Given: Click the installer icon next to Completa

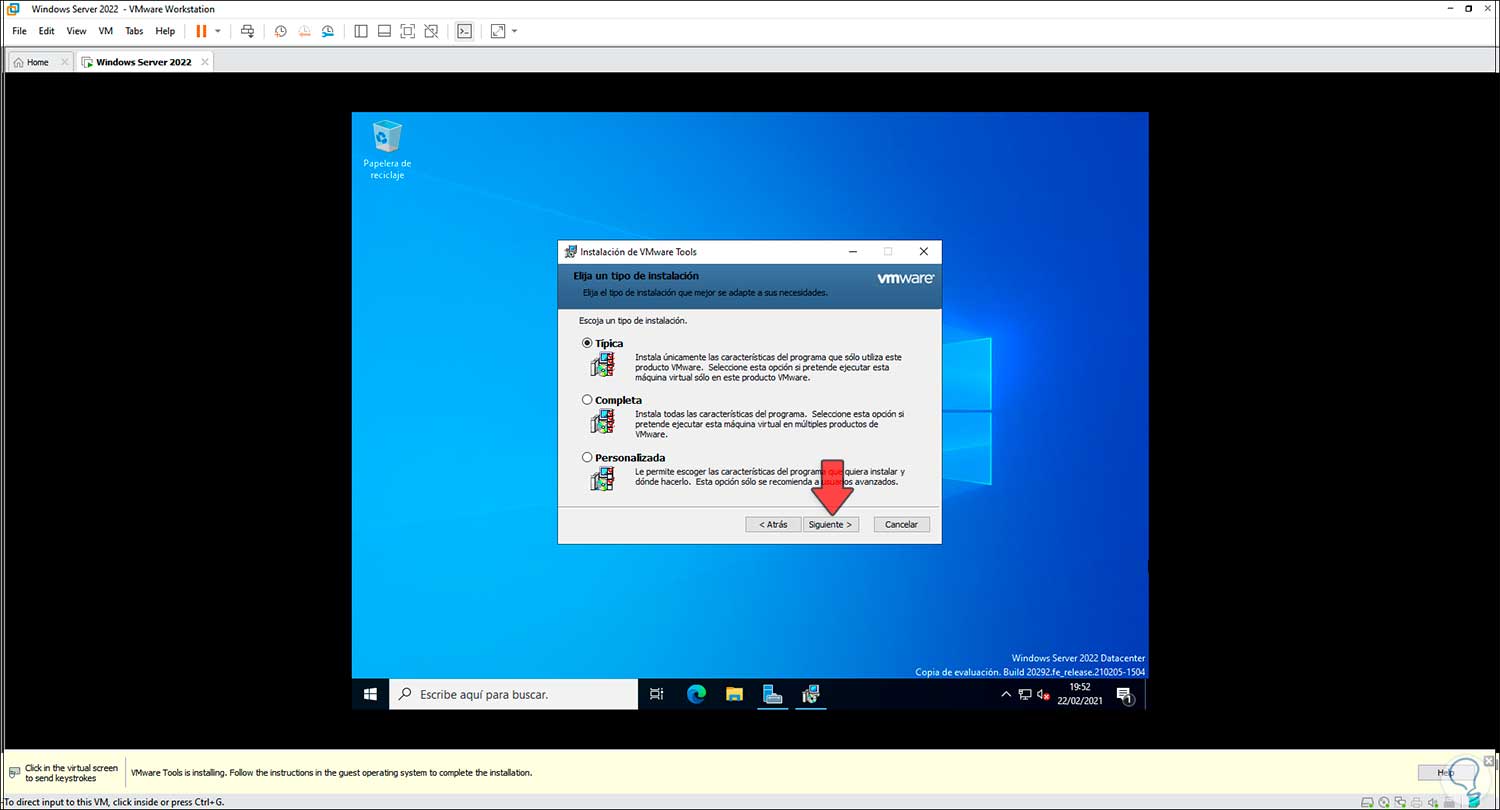Looking at the screenshot, I should (x=602, y=421).
